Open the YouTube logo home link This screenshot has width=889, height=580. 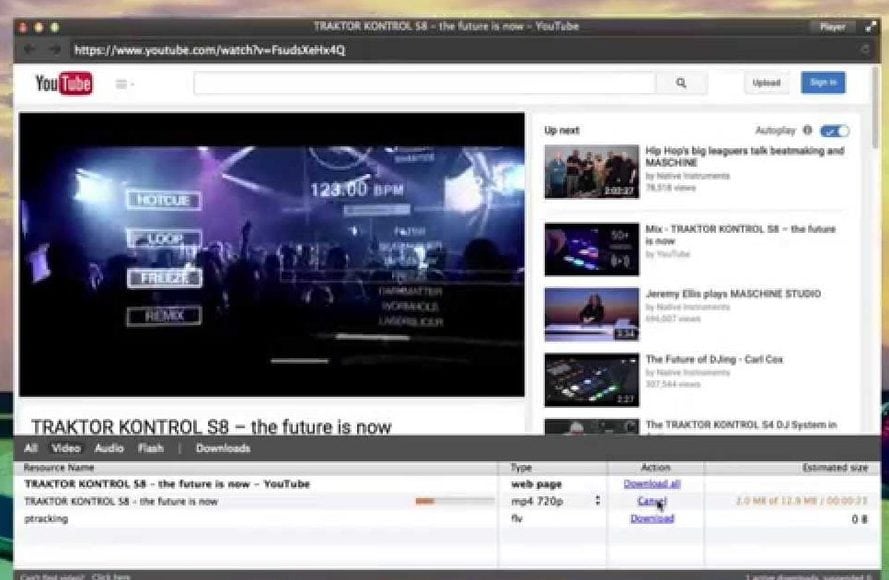[x=64, y=83]
